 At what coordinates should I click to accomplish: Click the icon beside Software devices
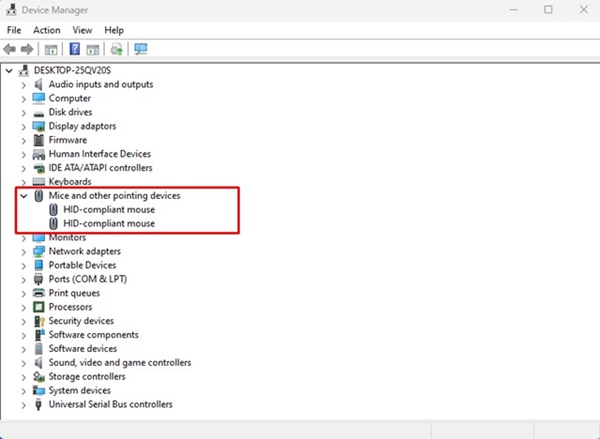pos(39,349)
